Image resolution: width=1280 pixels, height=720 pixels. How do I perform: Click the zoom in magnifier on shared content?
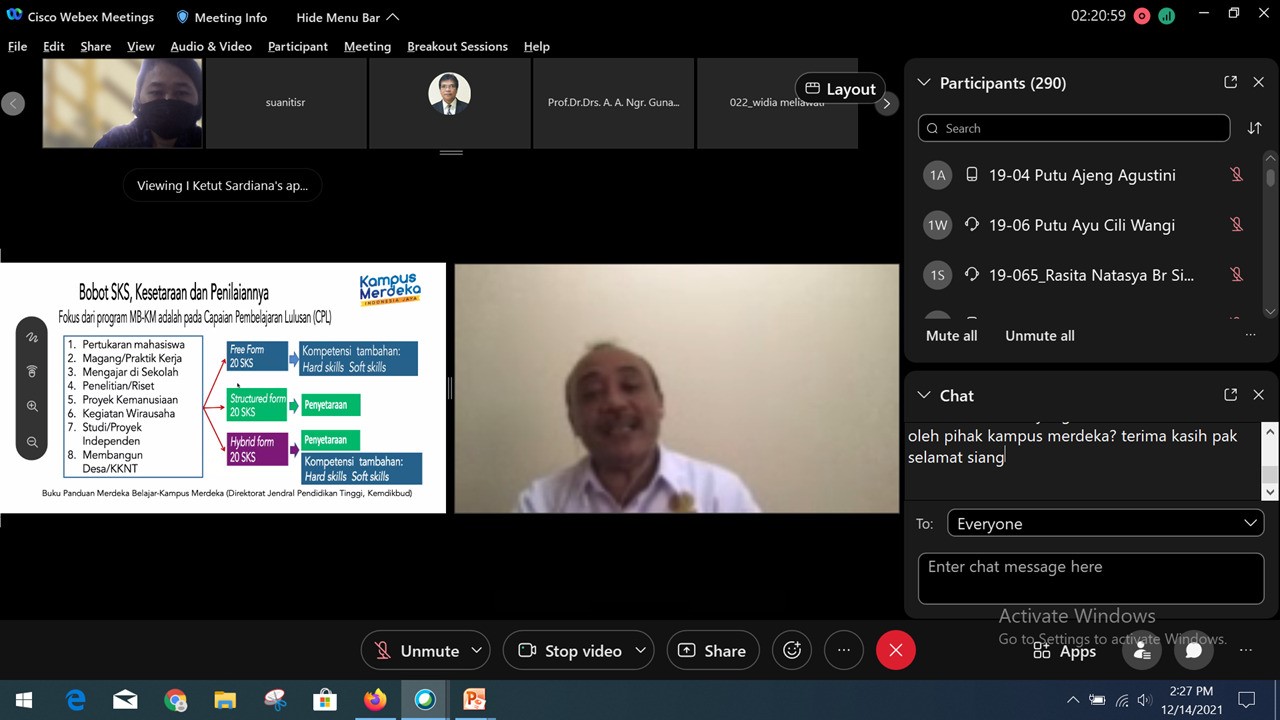coord(32,406)
